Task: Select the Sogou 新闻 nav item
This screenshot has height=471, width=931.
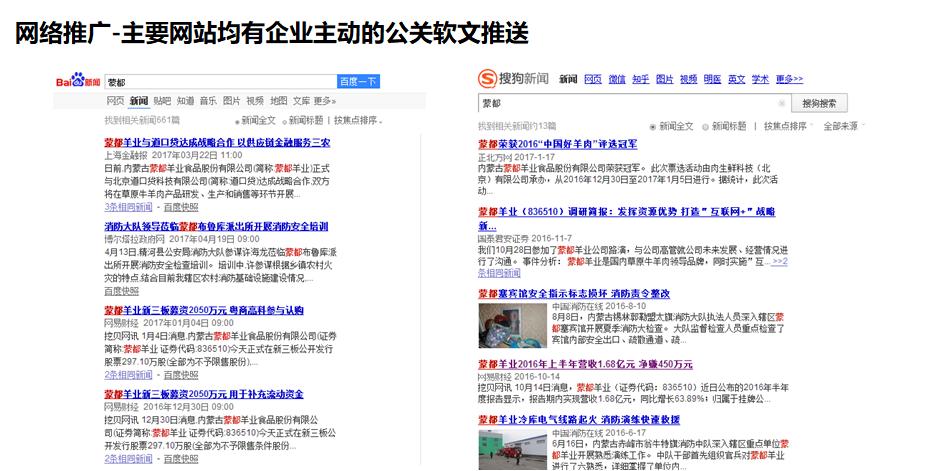Action: [568, 79]
